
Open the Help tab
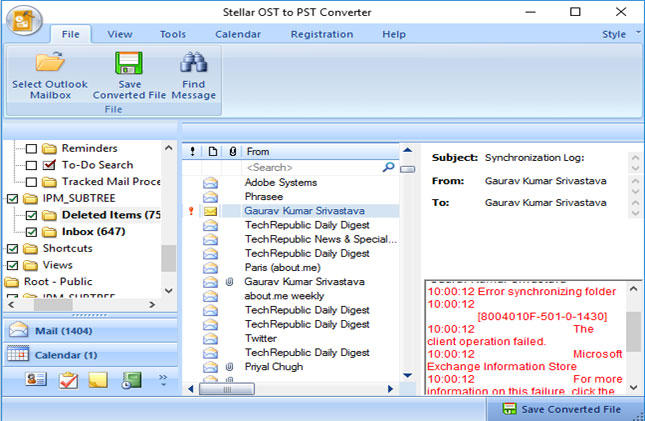(394, 34)
